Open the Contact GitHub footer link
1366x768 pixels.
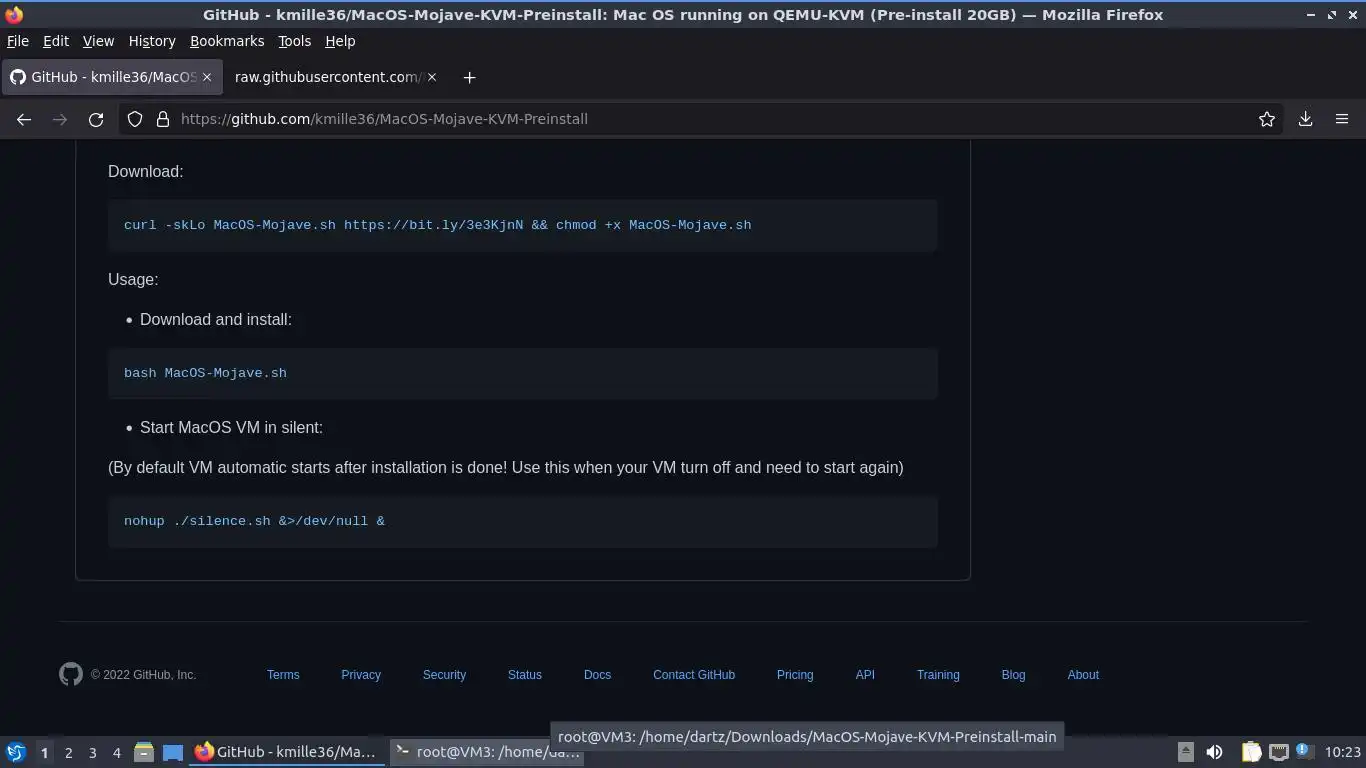(694, 675)
